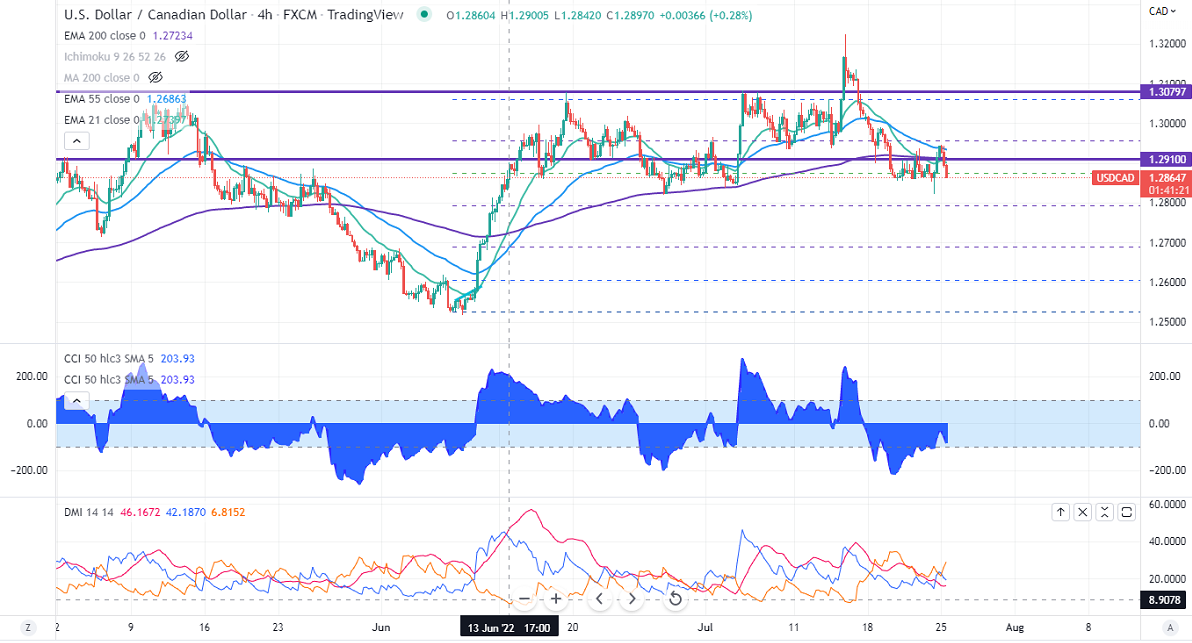Click the 60.0000 DMI axis label
1192x643 pixels.
point(1167,505)
